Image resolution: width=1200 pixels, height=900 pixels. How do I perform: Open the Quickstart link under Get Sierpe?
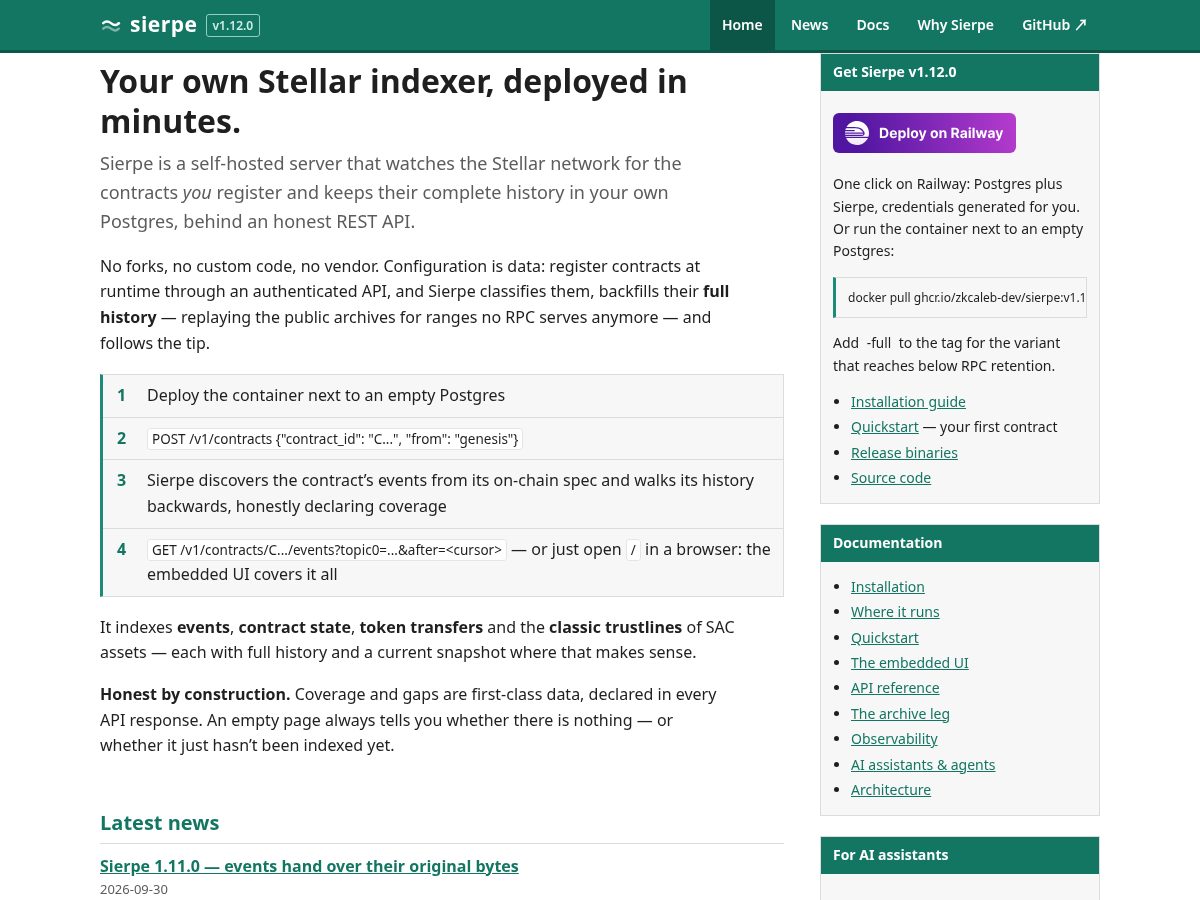coord(884,427)
